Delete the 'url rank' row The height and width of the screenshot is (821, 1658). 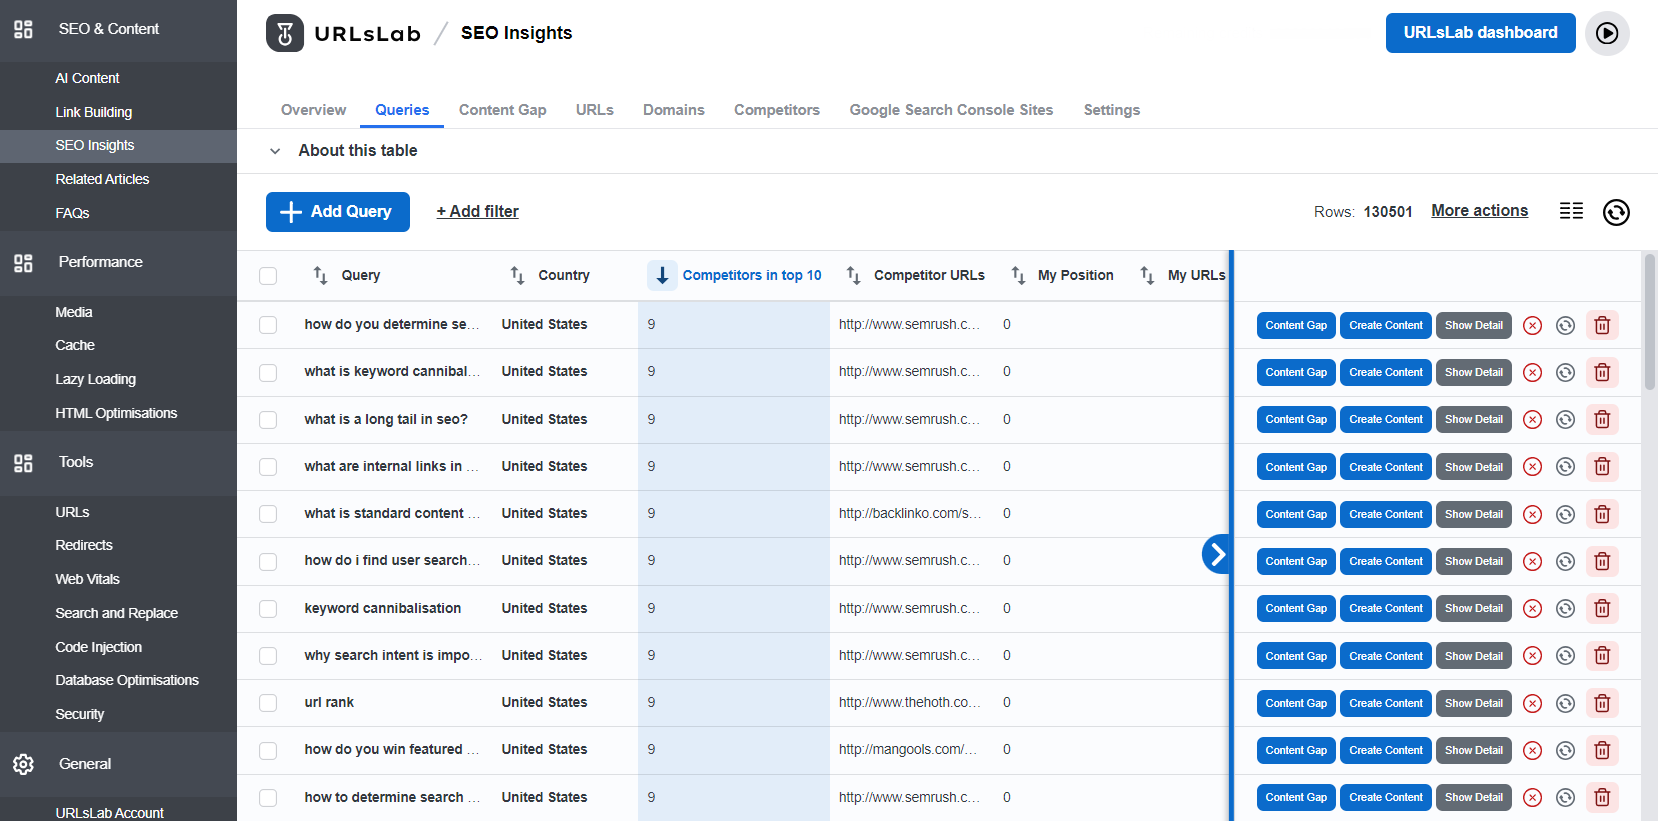click(x=1602, y=703)
